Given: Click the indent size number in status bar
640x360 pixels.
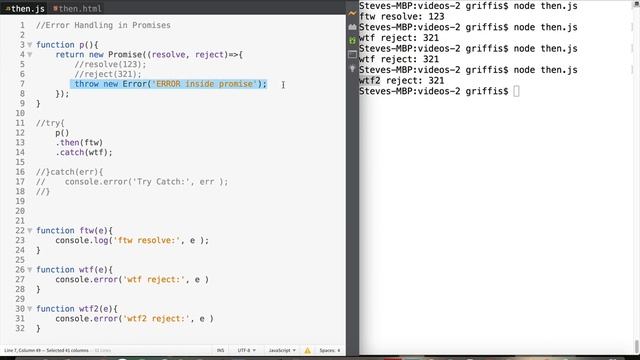Looking at the screenshot, I should point(339,350).
